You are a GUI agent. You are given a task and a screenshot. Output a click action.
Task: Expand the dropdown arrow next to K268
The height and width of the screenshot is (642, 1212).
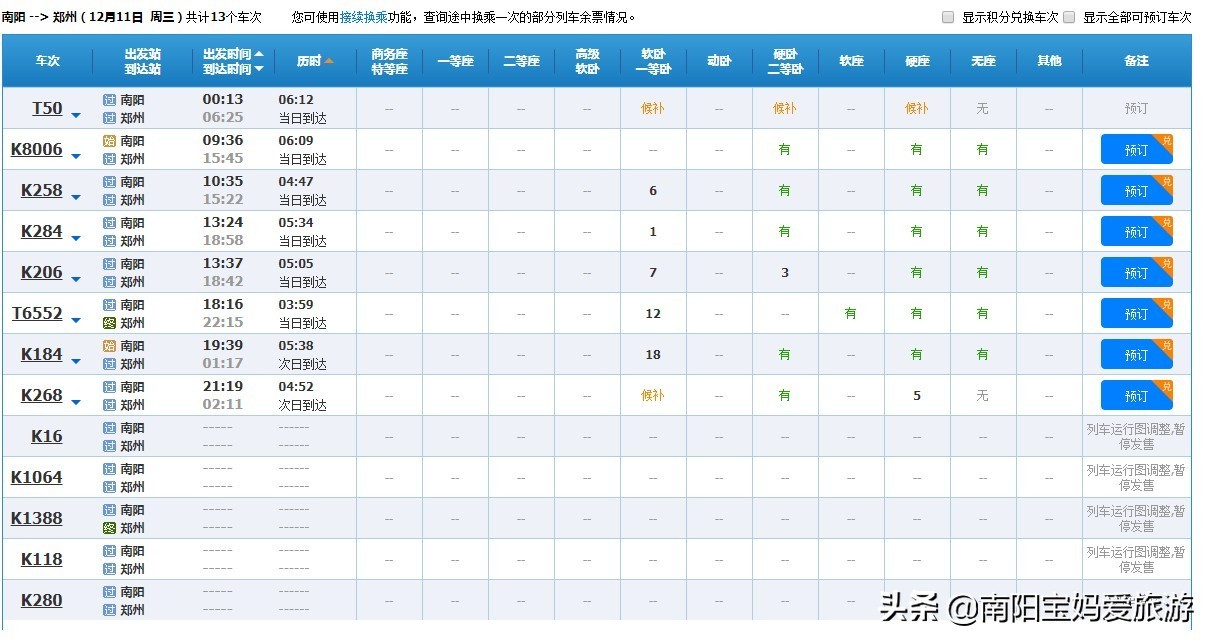pos(76,403)
